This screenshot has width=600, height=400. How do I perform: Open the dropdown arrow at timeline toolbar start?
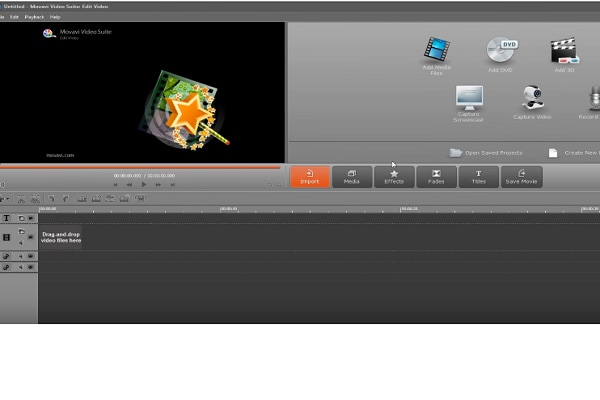click(x=7, y=199)
